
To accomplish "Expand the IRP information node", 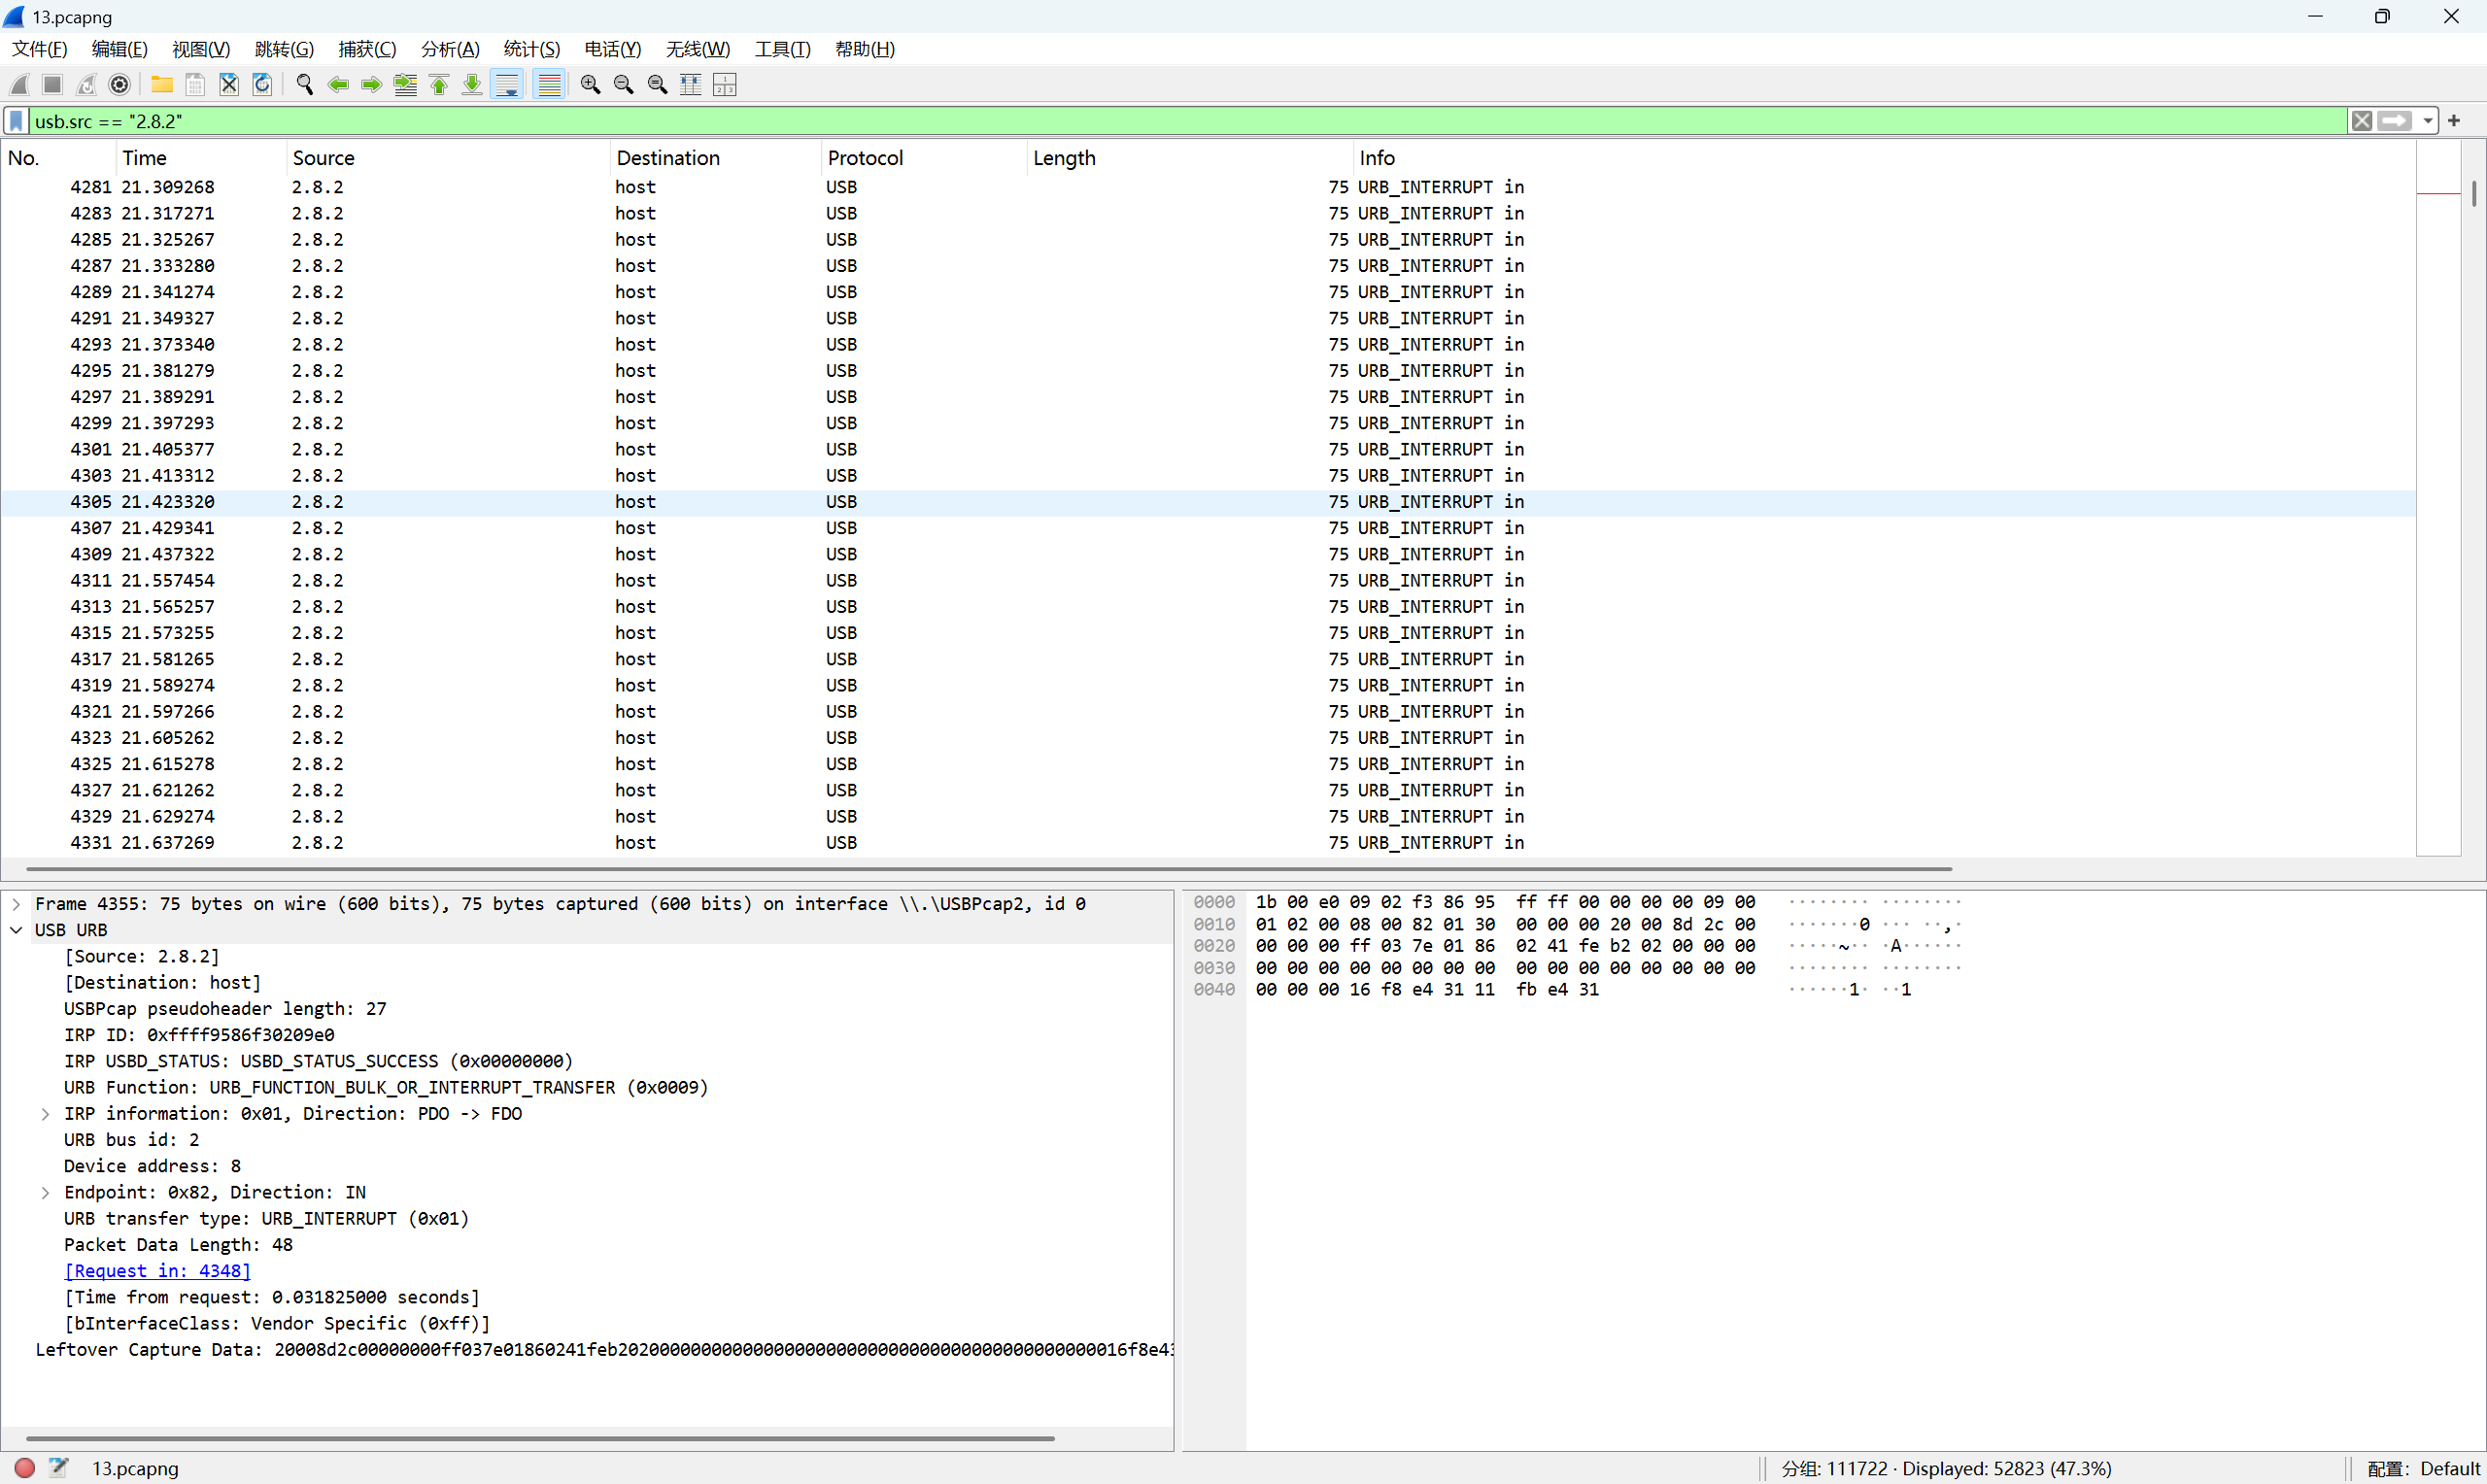I will point(45,1114).
